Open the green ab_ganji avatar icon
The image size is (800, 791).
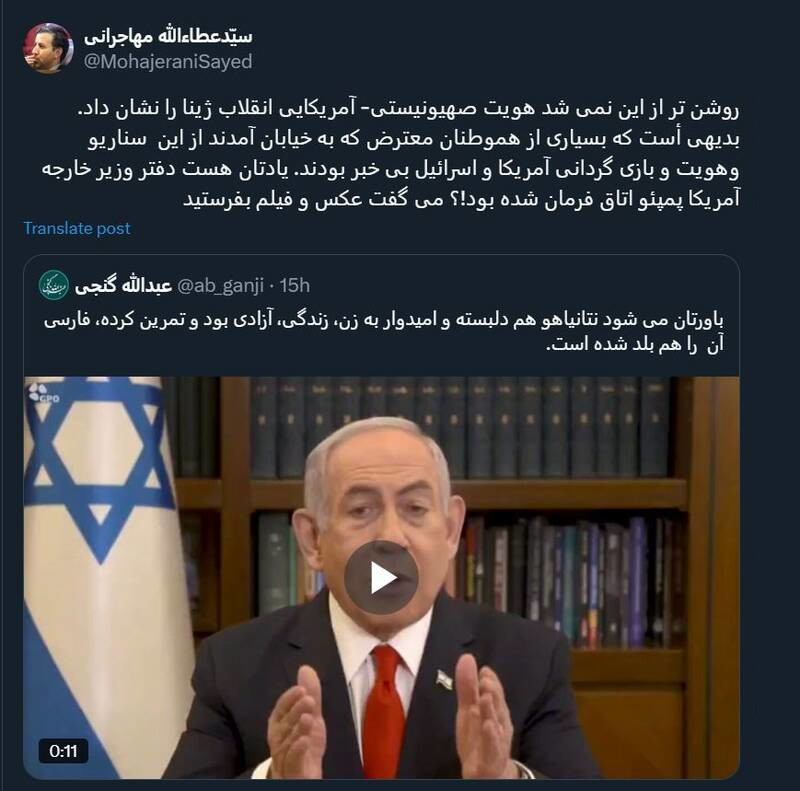[54, 285]
